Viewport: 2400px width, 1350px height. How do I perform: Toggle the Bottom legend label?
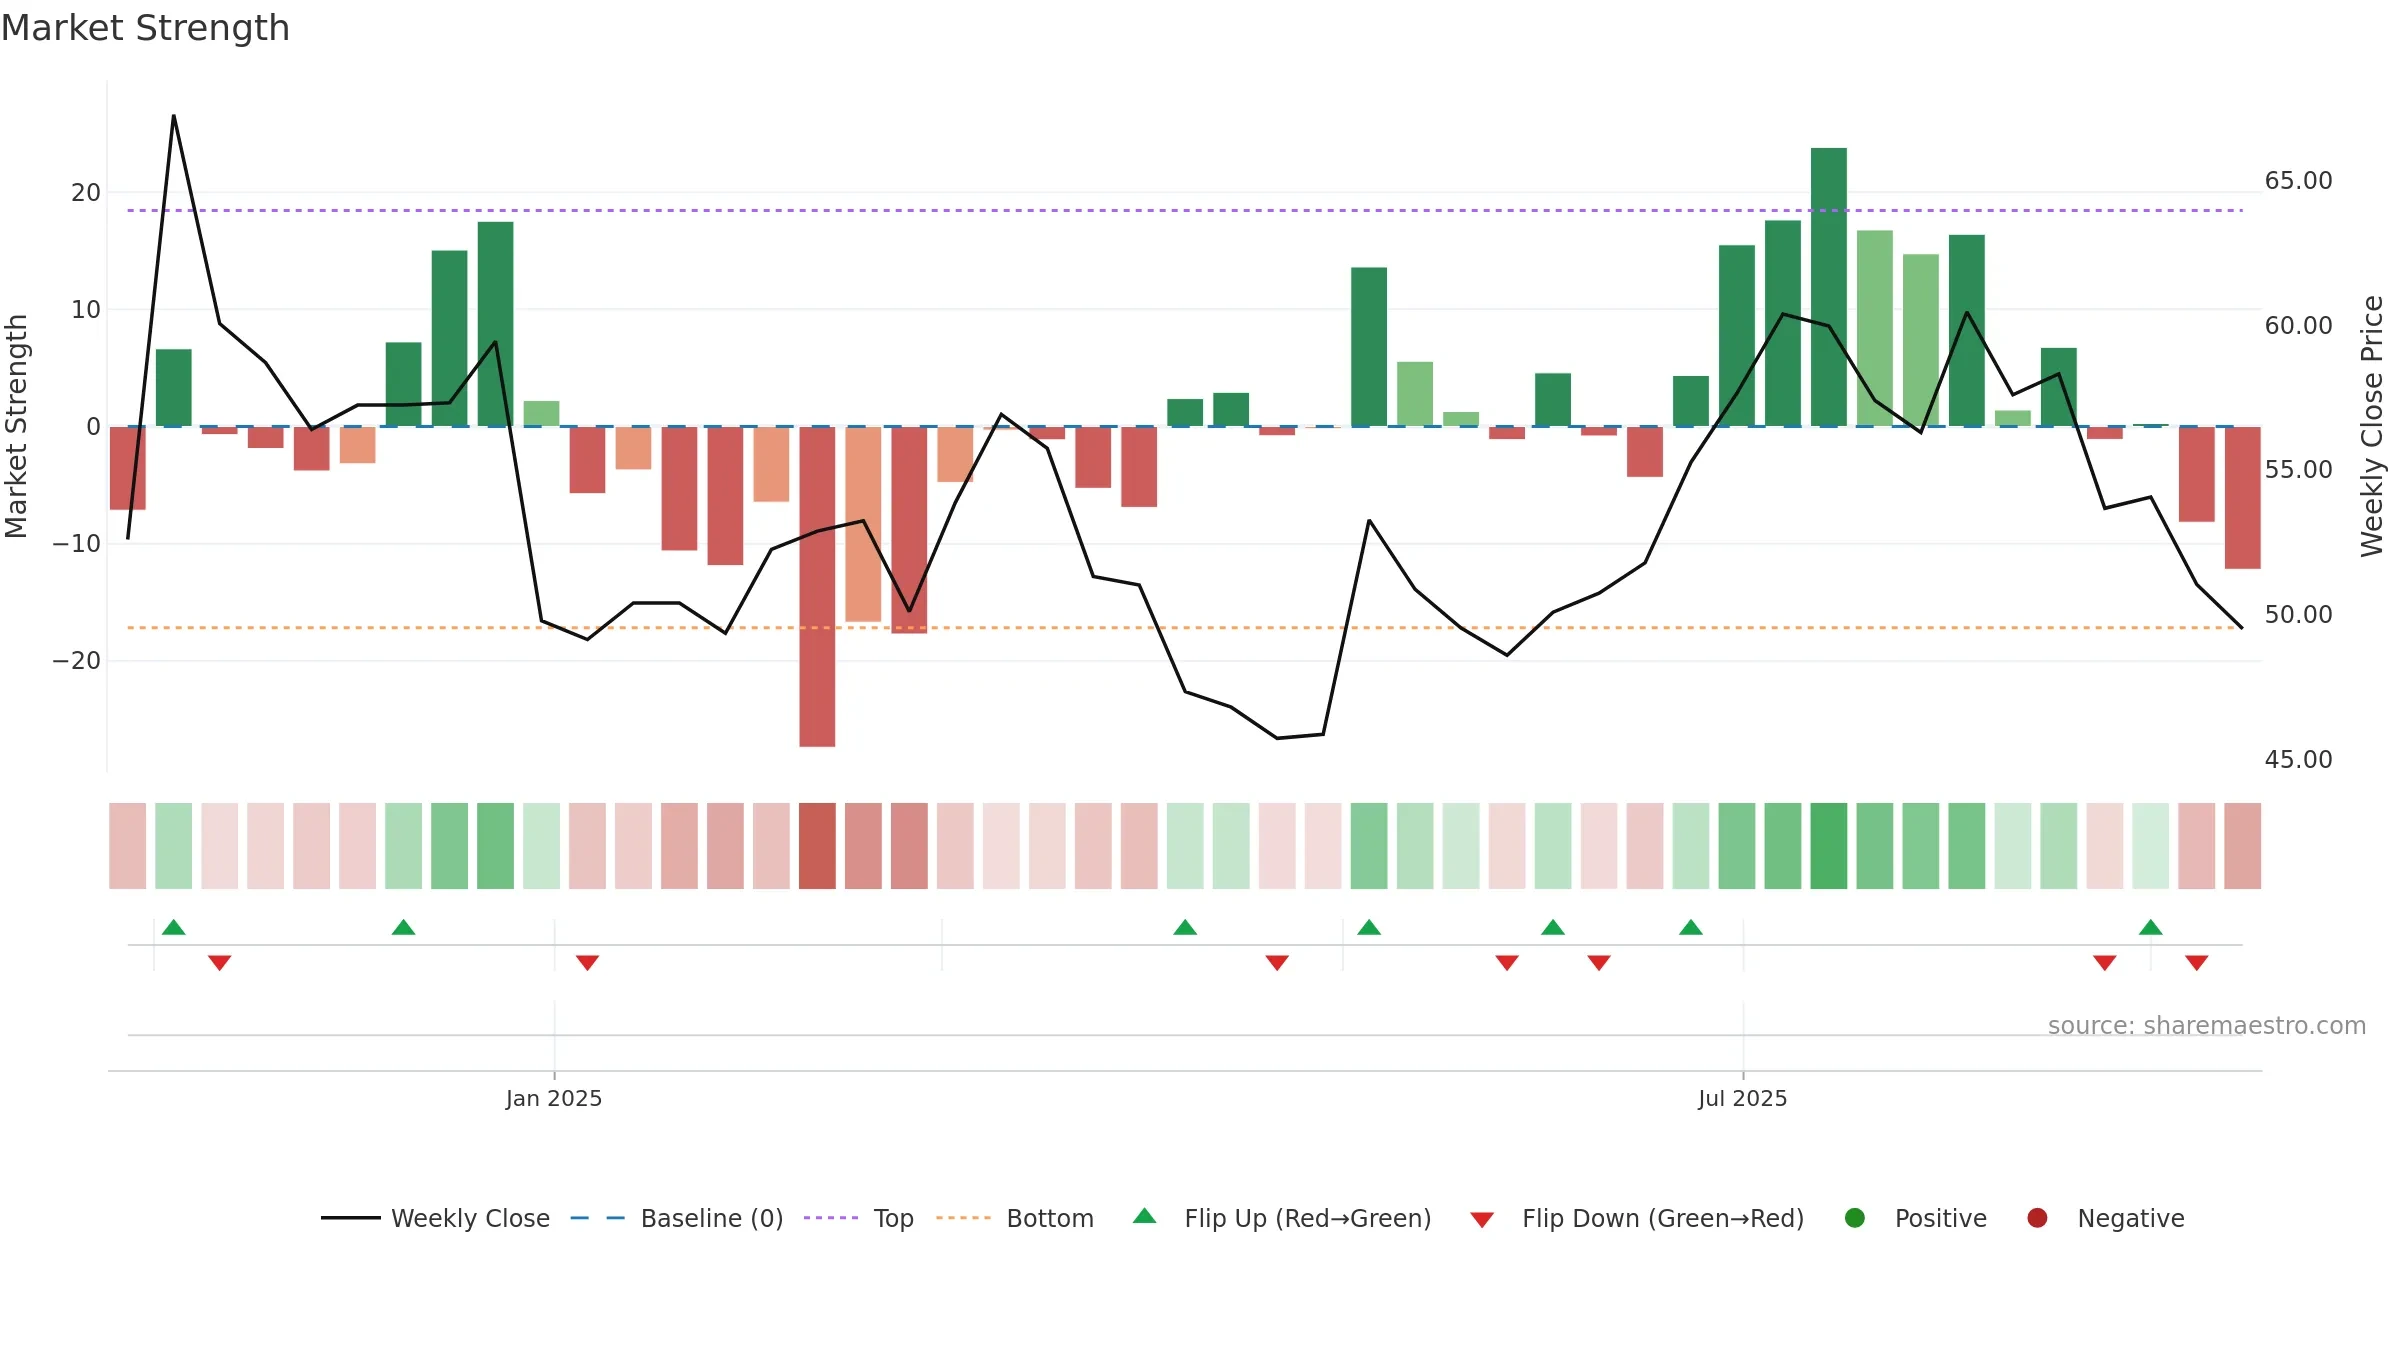click(1050, 1218)
